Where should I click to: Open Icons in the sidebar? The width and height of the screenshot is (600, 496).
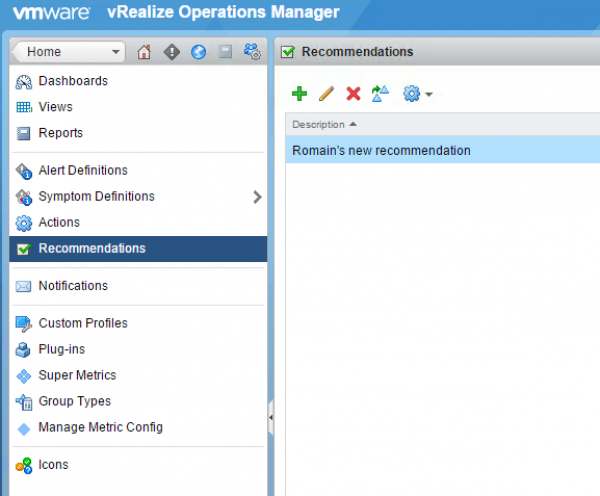pyautogui.click(x=53, y=465)
